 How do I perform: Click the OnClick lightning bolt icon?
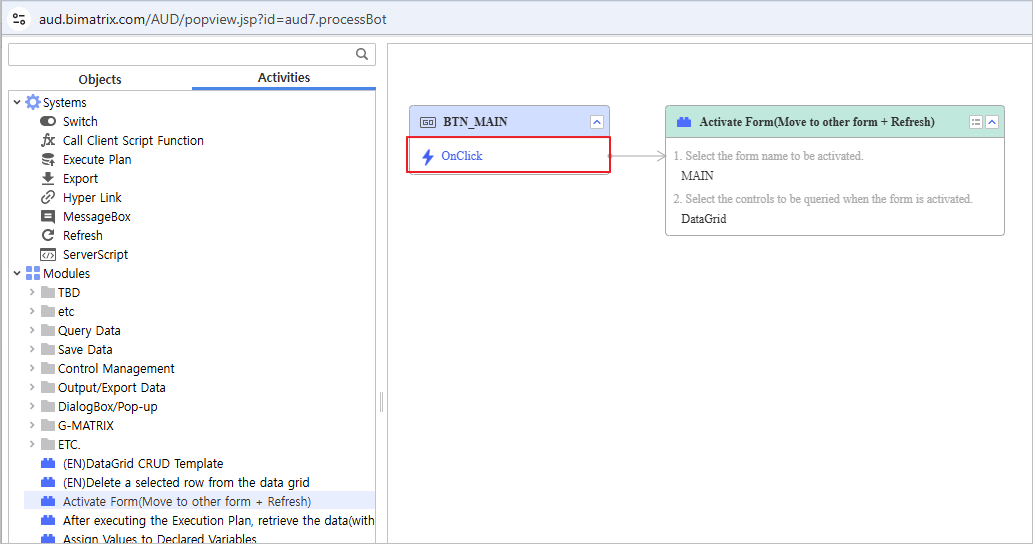click(428, 156)
